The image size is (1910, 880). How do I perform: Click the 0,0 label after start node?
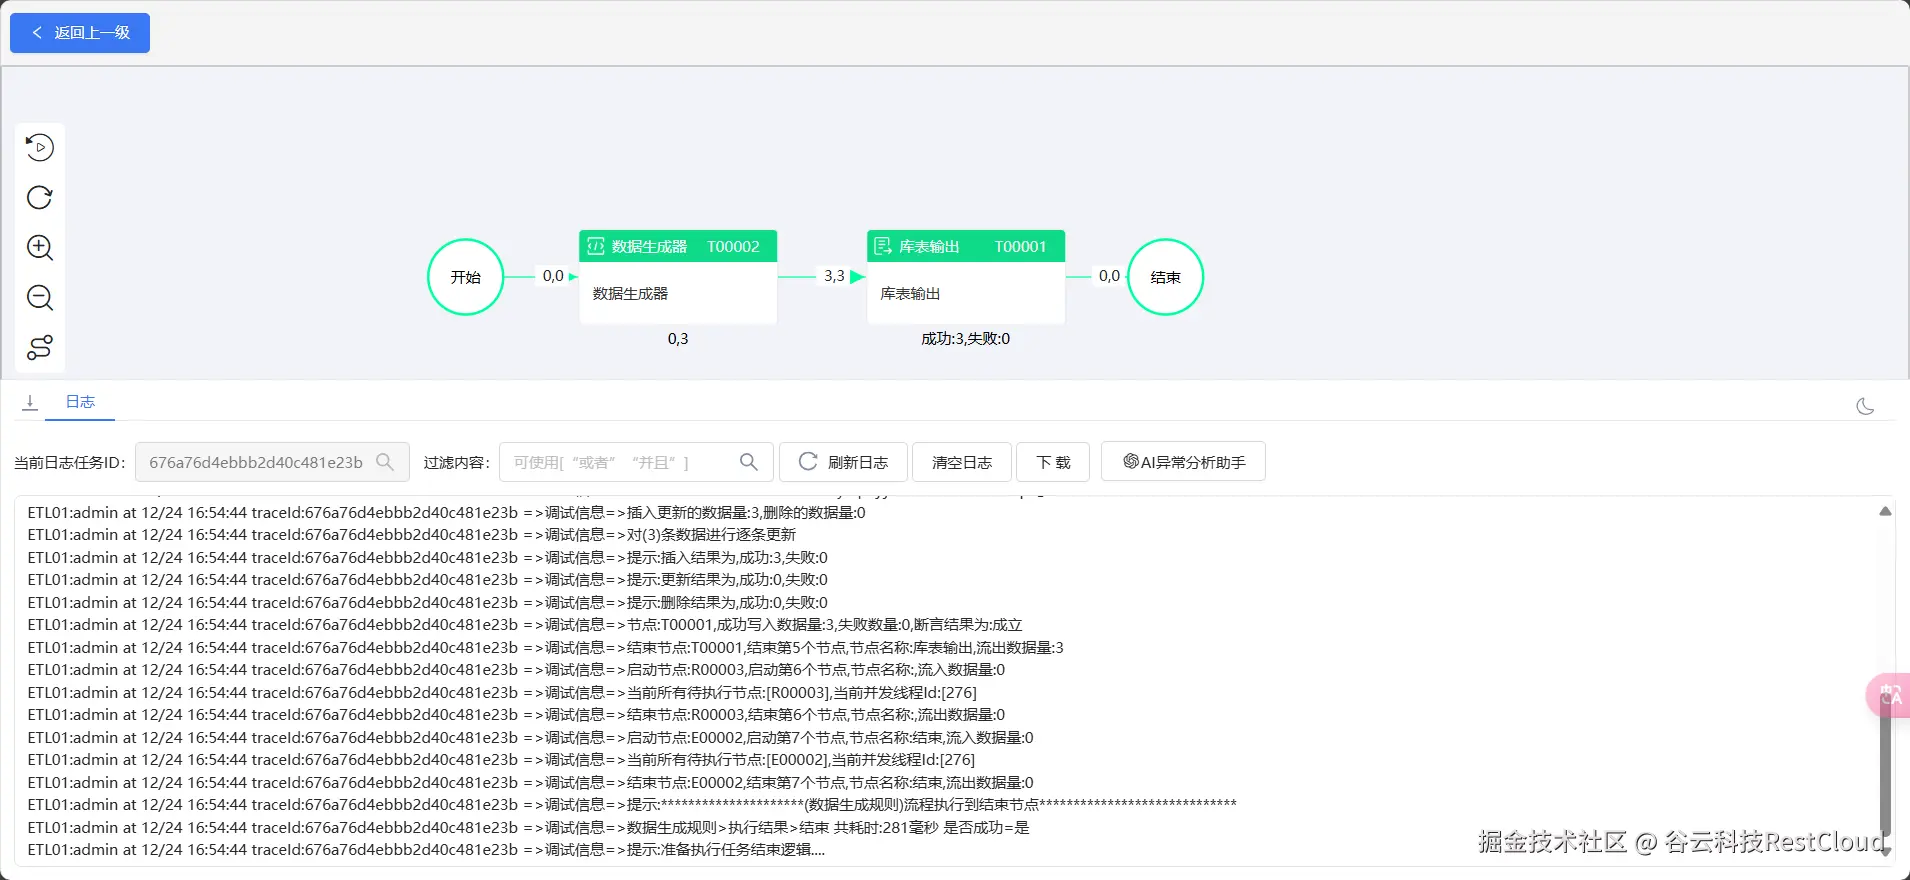click(x=553, y=276)
